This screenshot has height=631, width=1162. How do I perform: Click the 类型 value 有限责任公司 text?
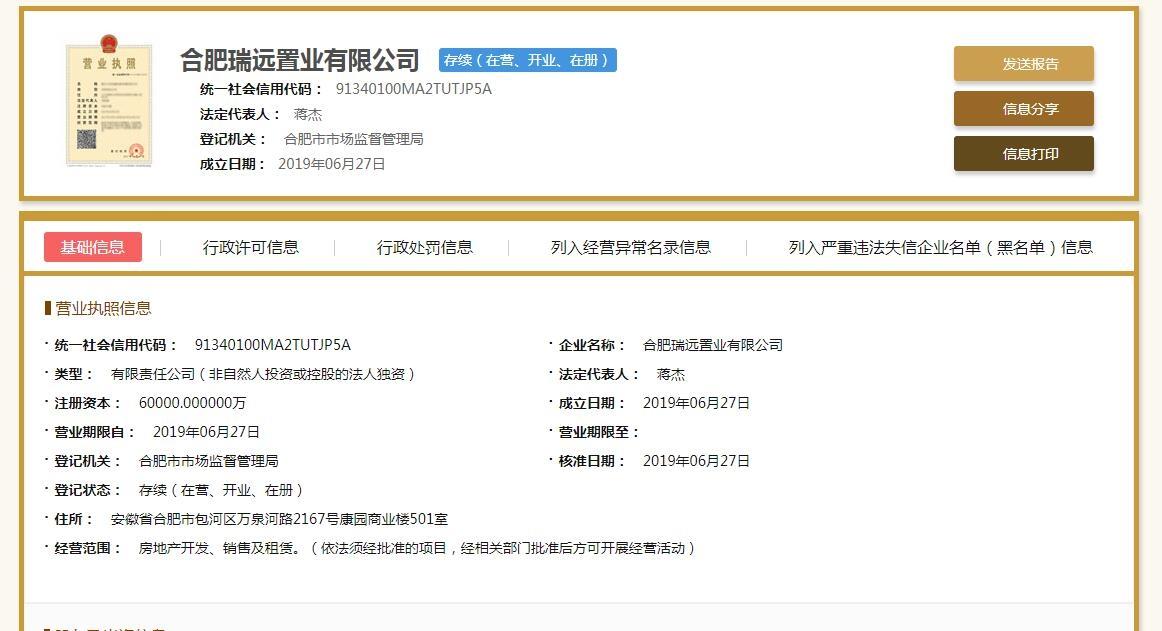pos(263,374)
